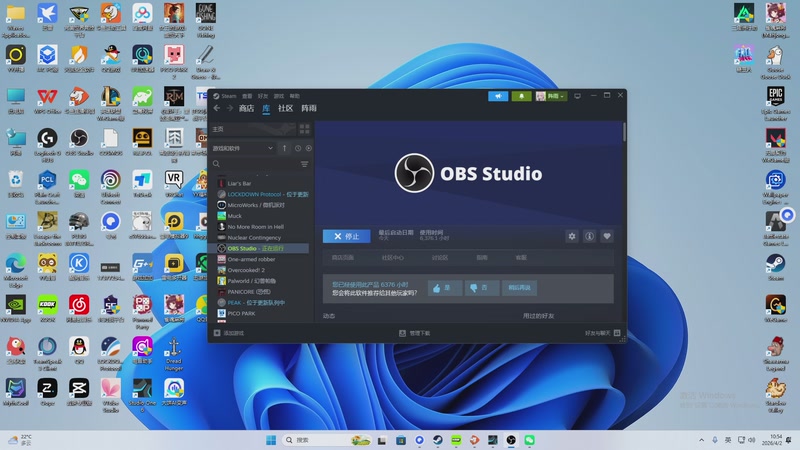
Task: Open the 讨论区 discussions link
Action: [x=440, y=258]
